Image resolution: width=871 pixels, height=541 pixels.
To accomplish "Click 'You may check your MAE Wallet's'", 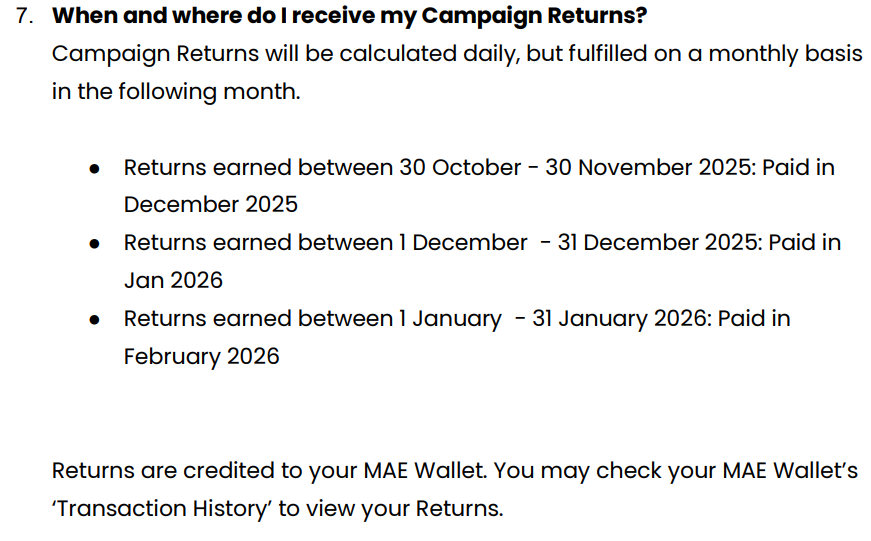I will pyautogui.click(x=675, y=471).
